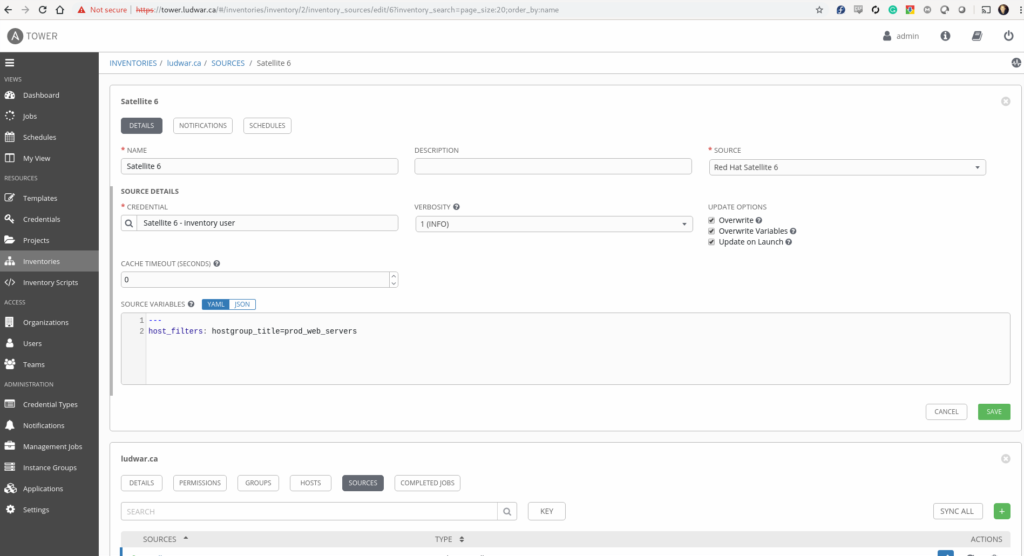Toggle the Overwrite checkbox

(712, 220)
